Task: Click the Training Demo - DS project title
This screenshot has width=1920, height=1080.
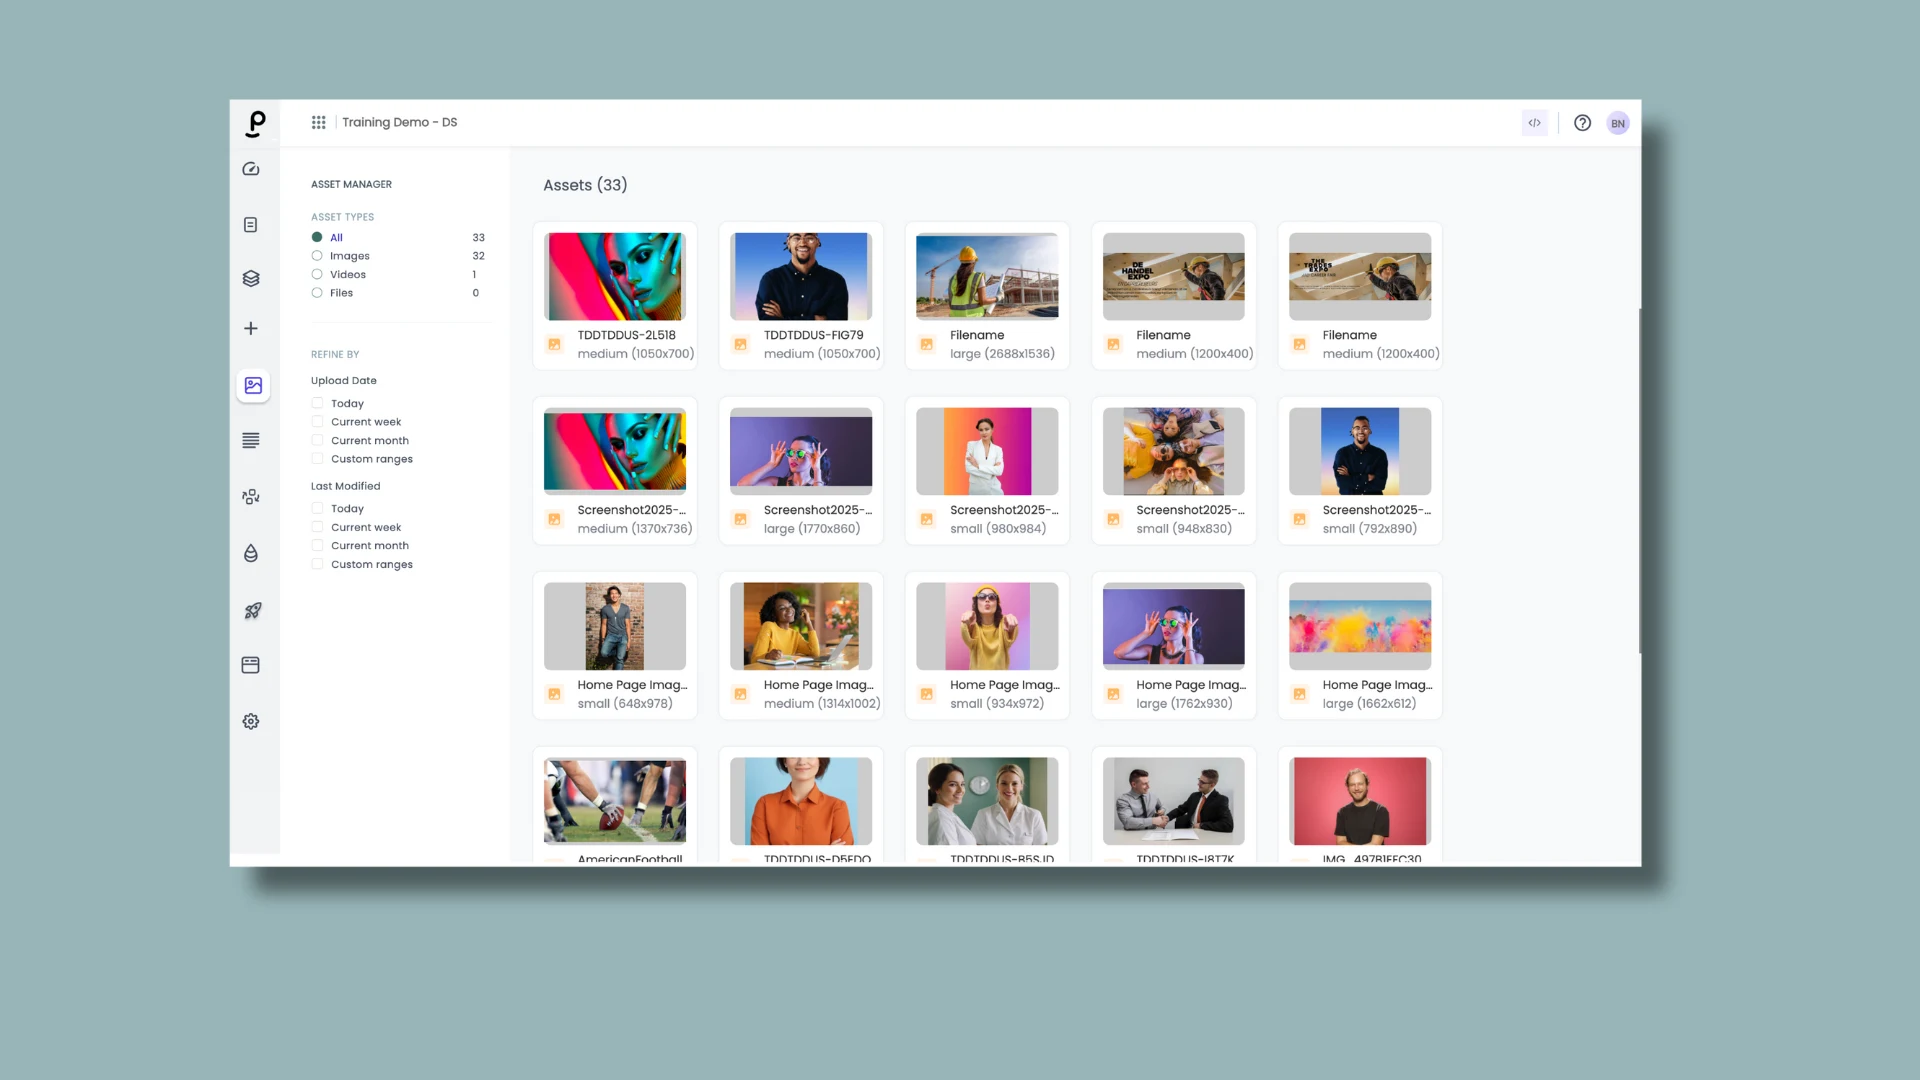Action: [x=399, y=122]
